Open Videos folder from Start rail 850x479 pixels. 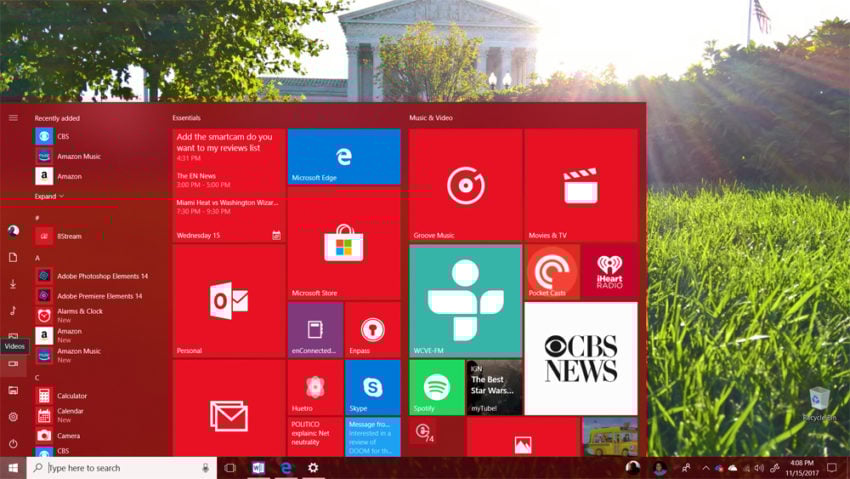pos(13,364)
